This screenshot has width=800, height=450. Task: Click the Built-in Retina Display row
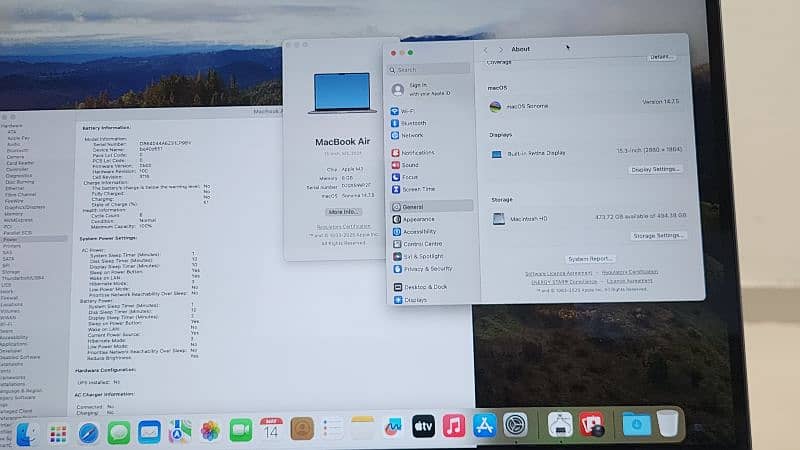[x=586, y=153]
